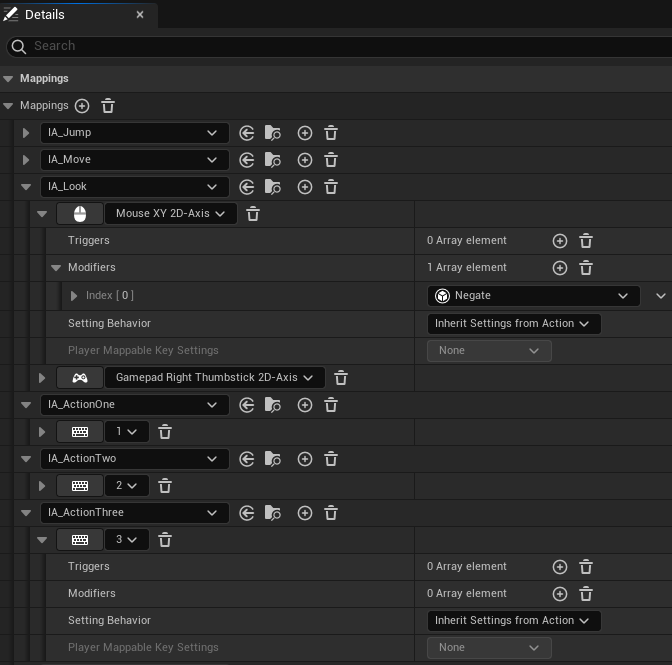Expand the Gamepad Right Thumbstick 2D-Axis entry
Image resolution: width=672 pixels, height=665 pixels.
(x=42, y=378)
